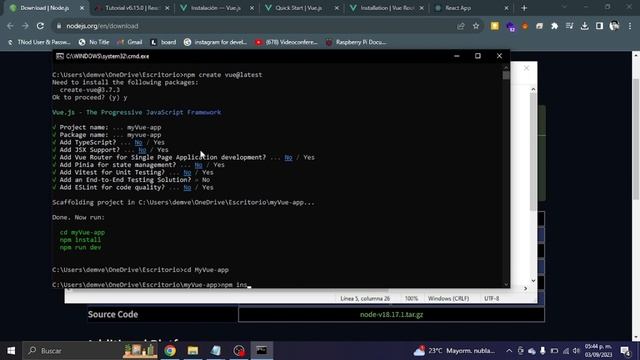Screen dimensions: 640x360
Task: Open the notification center icon
Action: point(624,351)
